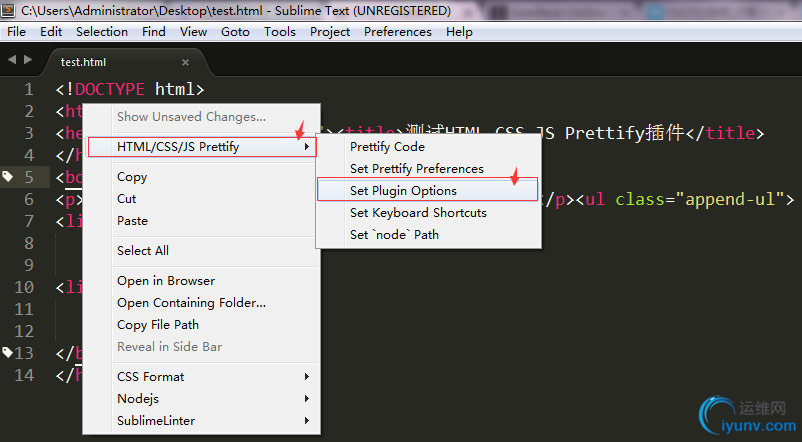Click the bookmark icon on line 5
This screenshot has height=442, width=802.
pos(8,177)
